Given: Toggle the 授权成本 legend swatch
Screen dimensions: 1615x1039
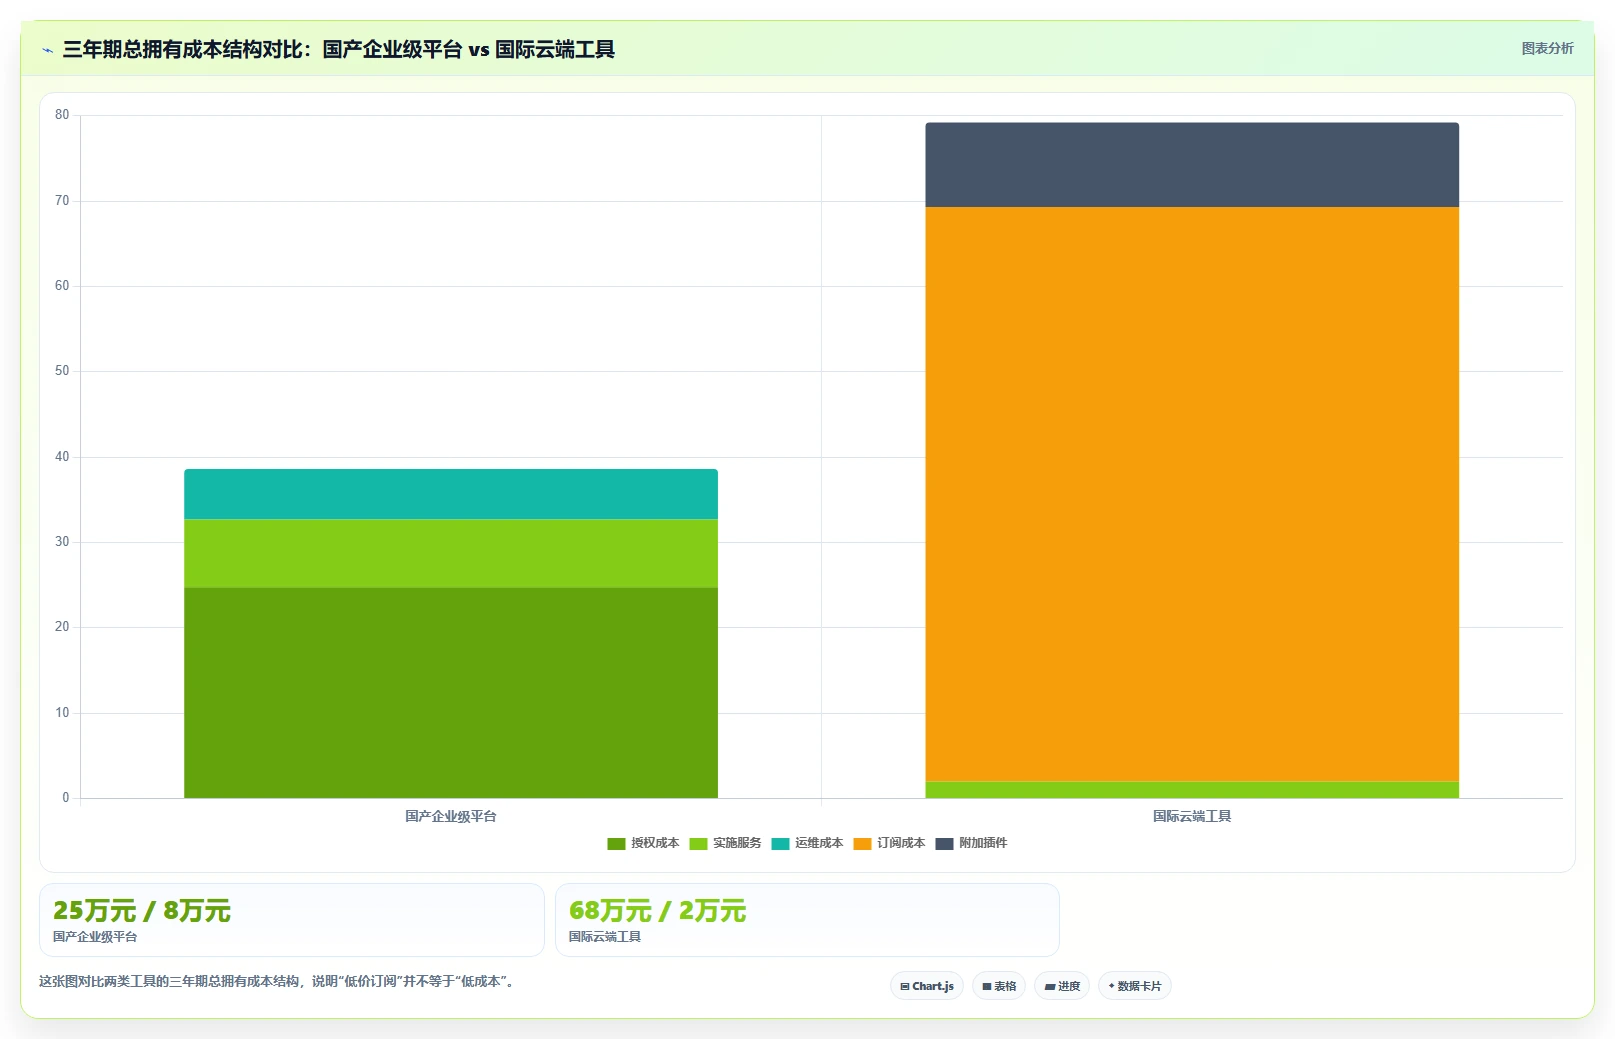Looking at the screenshot, I should (616, 843).
